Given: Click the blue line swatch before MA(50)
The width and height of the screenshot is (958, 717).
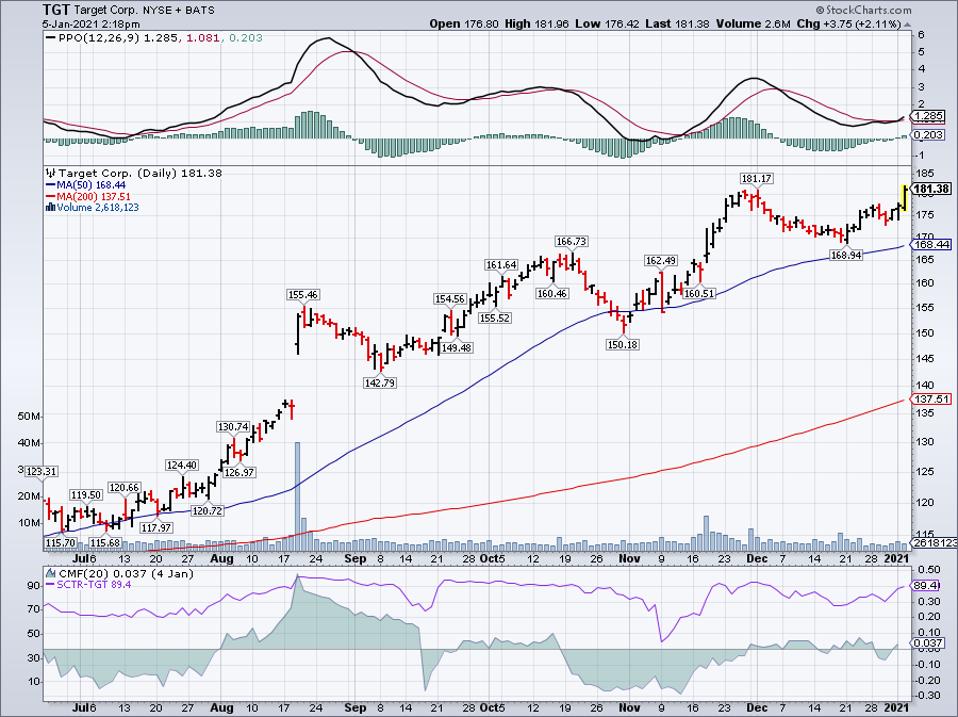Looking at the screenshot, I should pos(51,185).
